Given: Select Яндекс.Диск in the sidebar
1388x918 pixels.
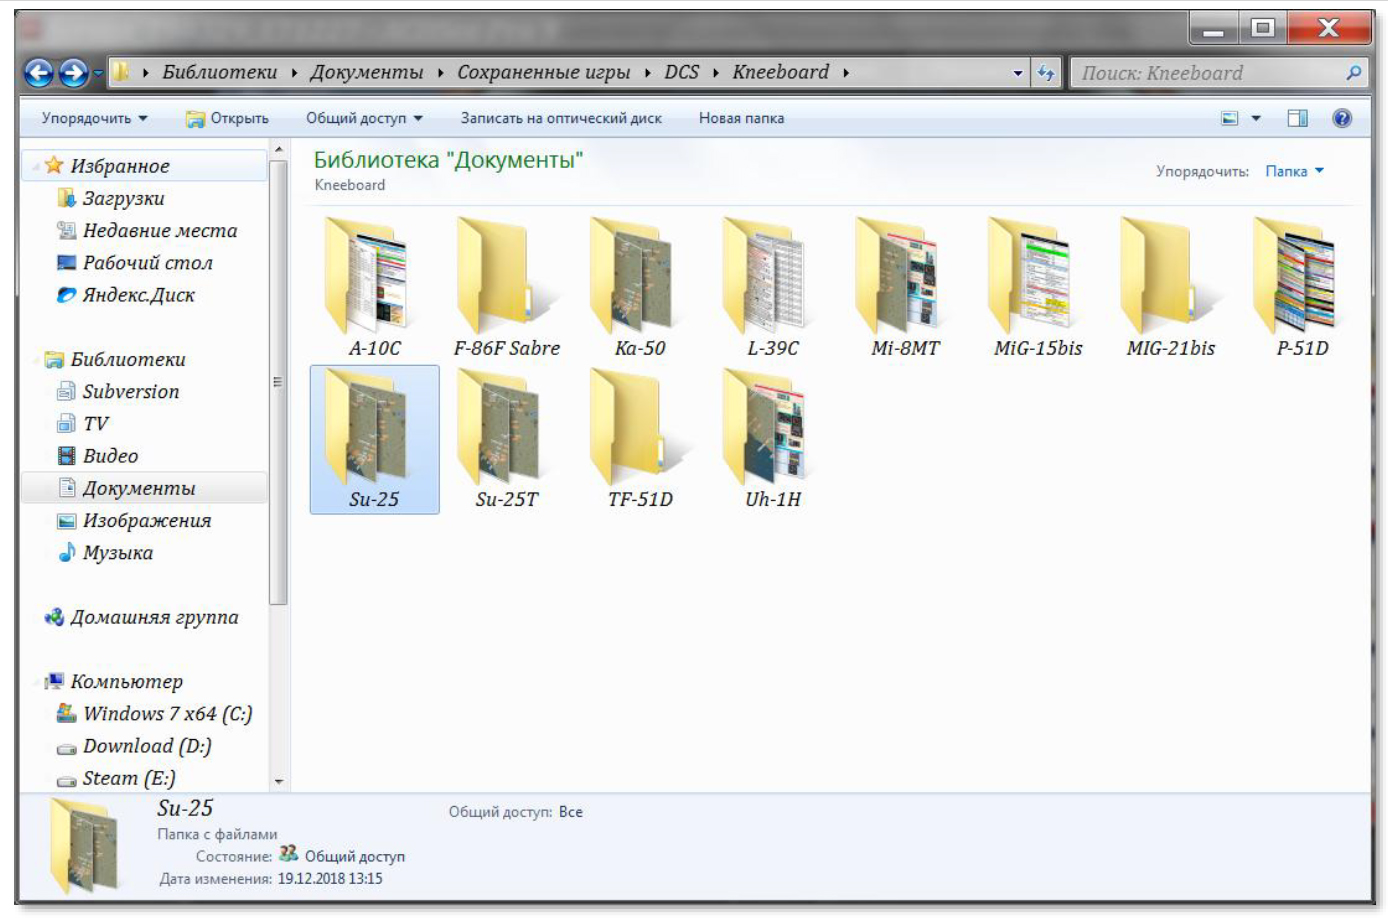Looking at the screenshot, I should tap(138, 295).
